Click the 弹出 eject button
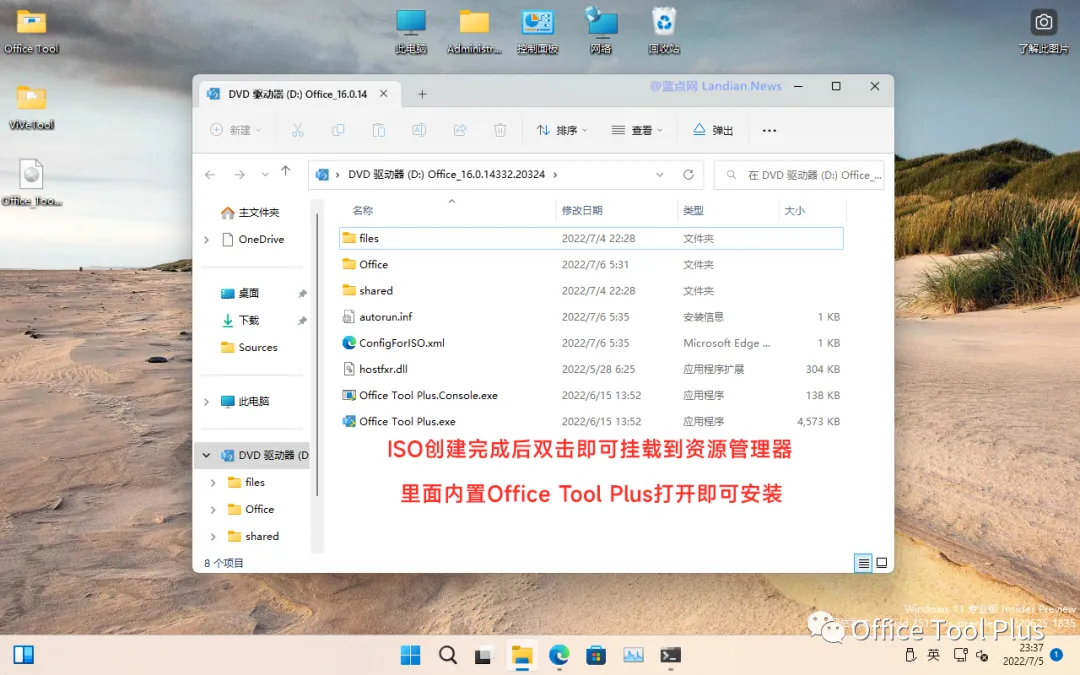 tap(713, 130)
